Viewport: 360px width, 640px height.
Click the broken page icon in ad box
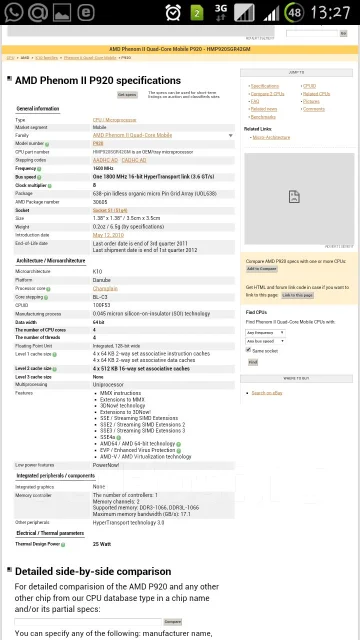point(294,197)
